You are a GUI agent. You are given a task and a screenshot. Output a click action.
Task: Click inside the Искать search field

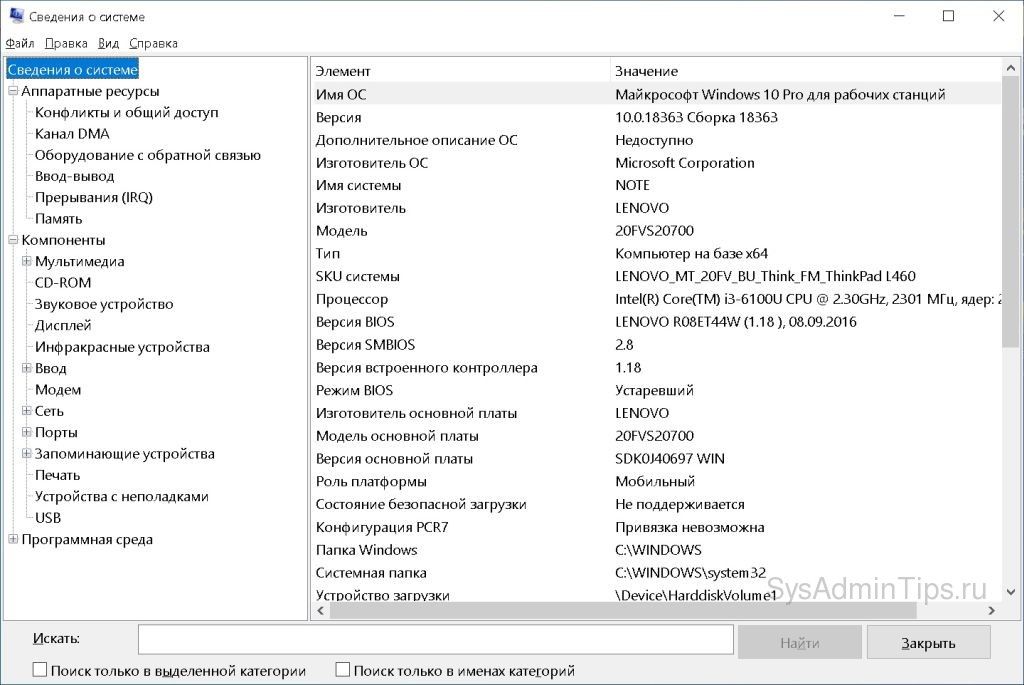point(435,640)
